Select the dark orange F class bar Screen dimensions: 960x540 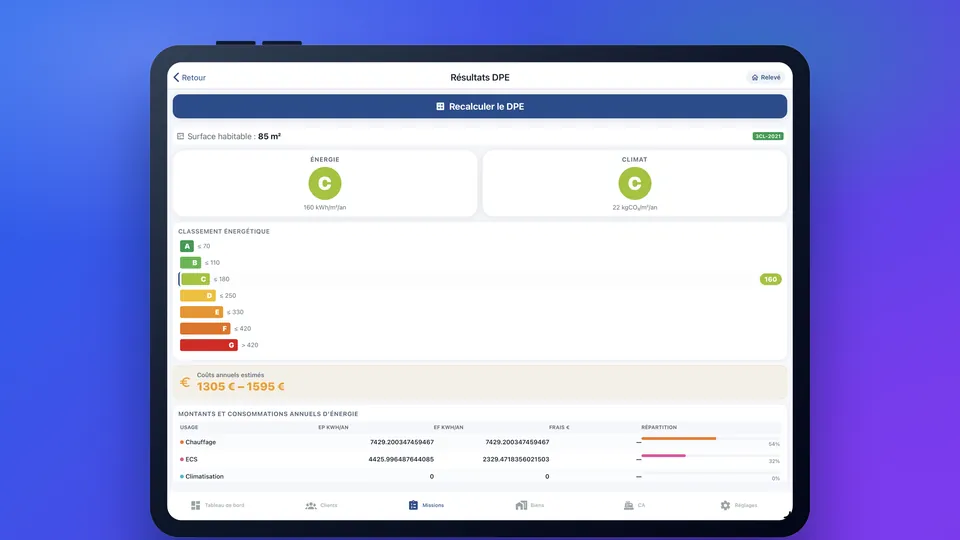click(205, 329)
